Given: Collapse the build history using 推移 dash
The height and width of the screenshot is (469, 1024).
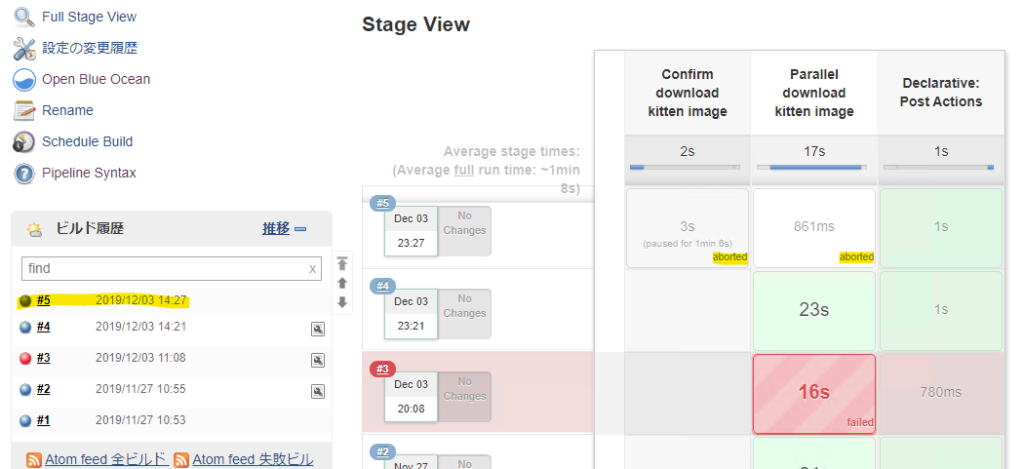Looking at the screenshot, I should pyautogui.click(x=300, y=229).
